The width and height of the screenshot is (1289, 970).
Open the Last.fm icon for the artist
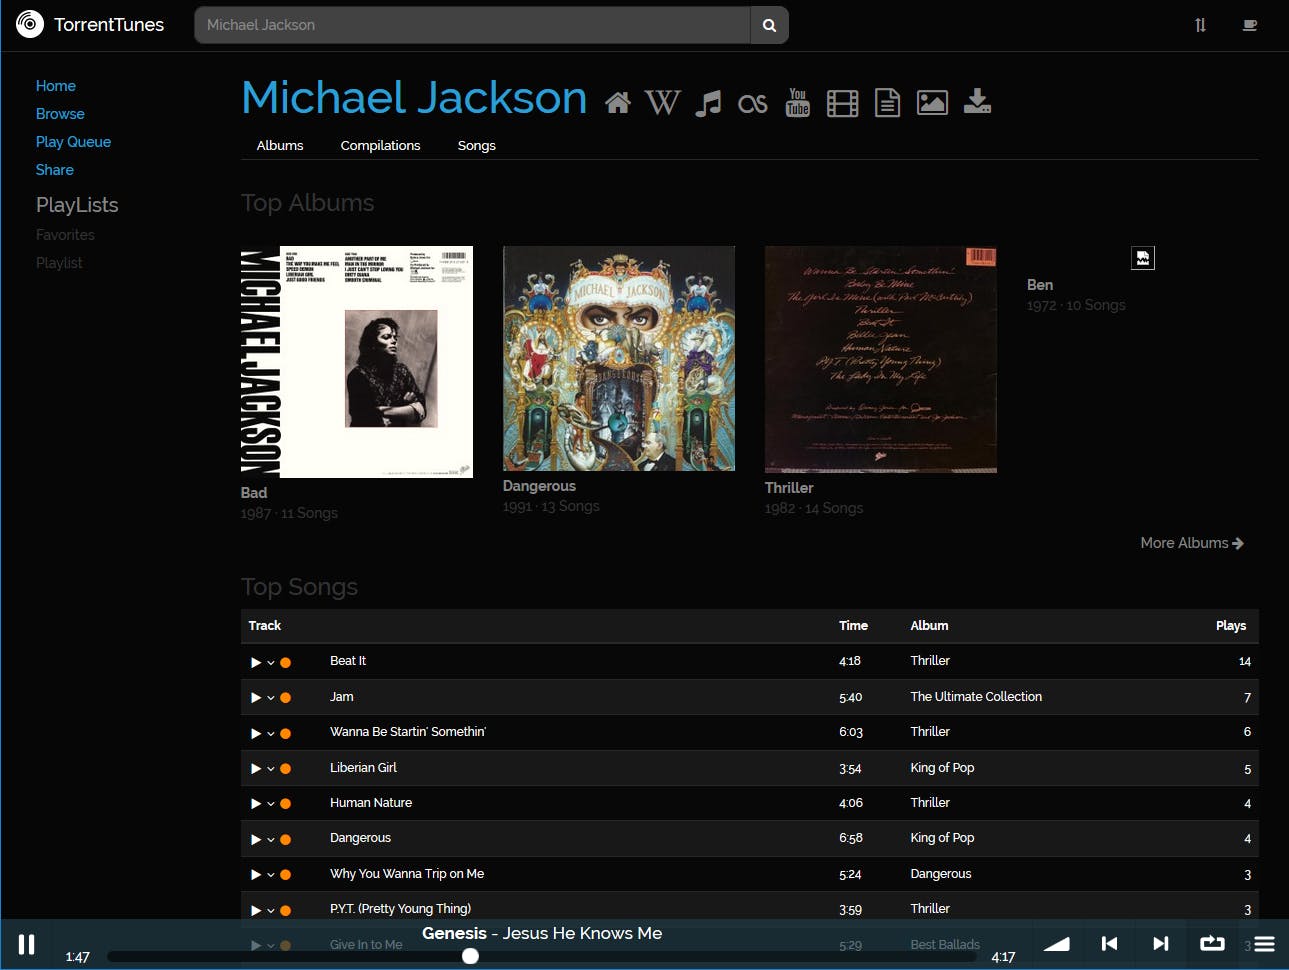tap(753, 103)
